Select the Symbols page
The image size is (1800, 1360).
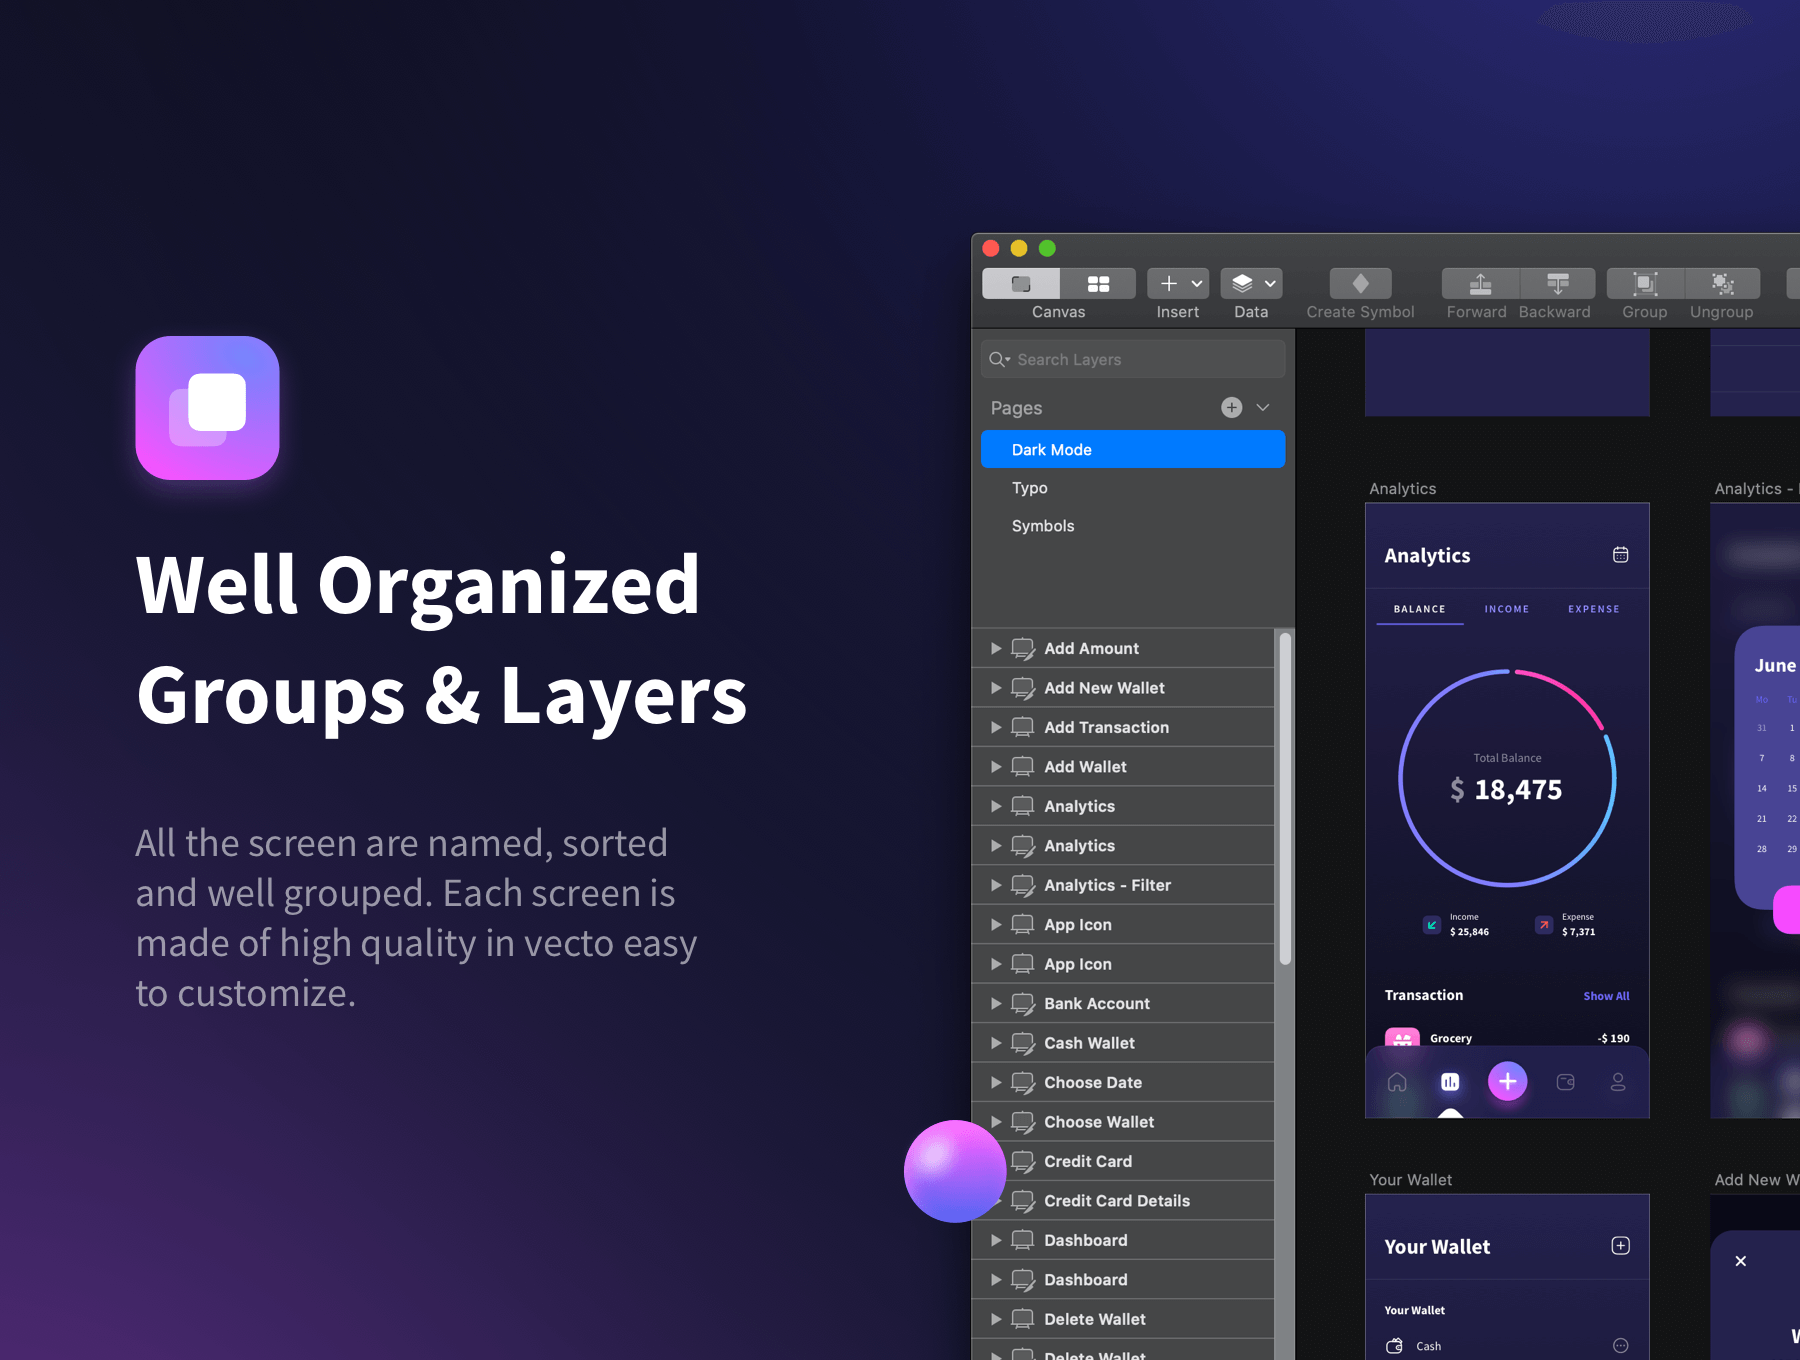click(1043, 526)
